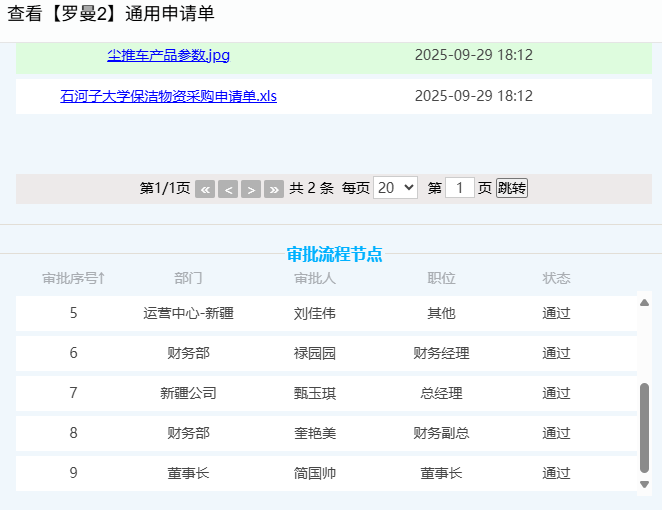Select approval row 7 甄玉琪
The height and width of the screenshot is (510, 662).
(x=315, y=393)
